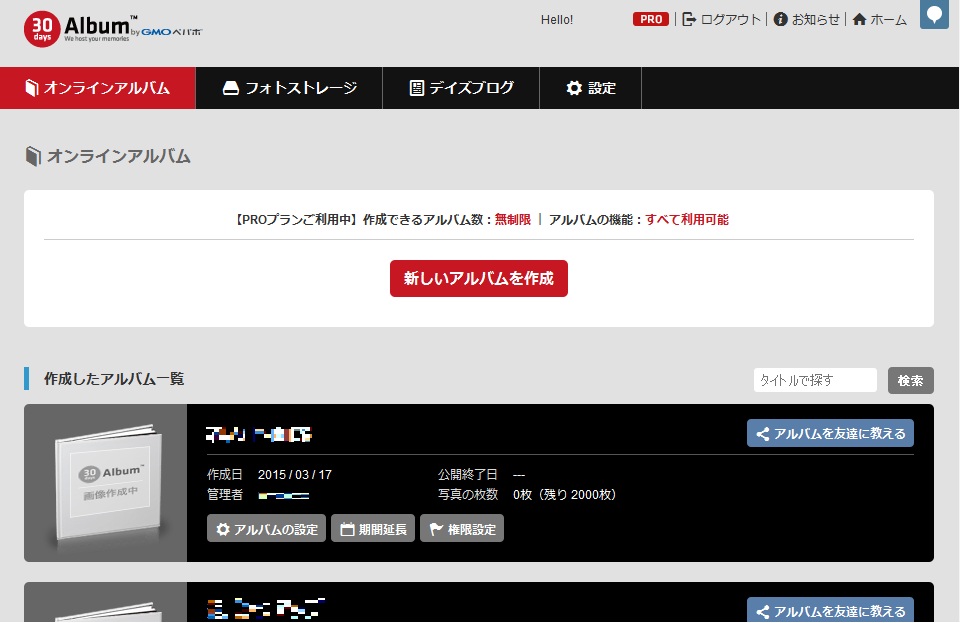Open お知らせ notifications link

[807, 19]
